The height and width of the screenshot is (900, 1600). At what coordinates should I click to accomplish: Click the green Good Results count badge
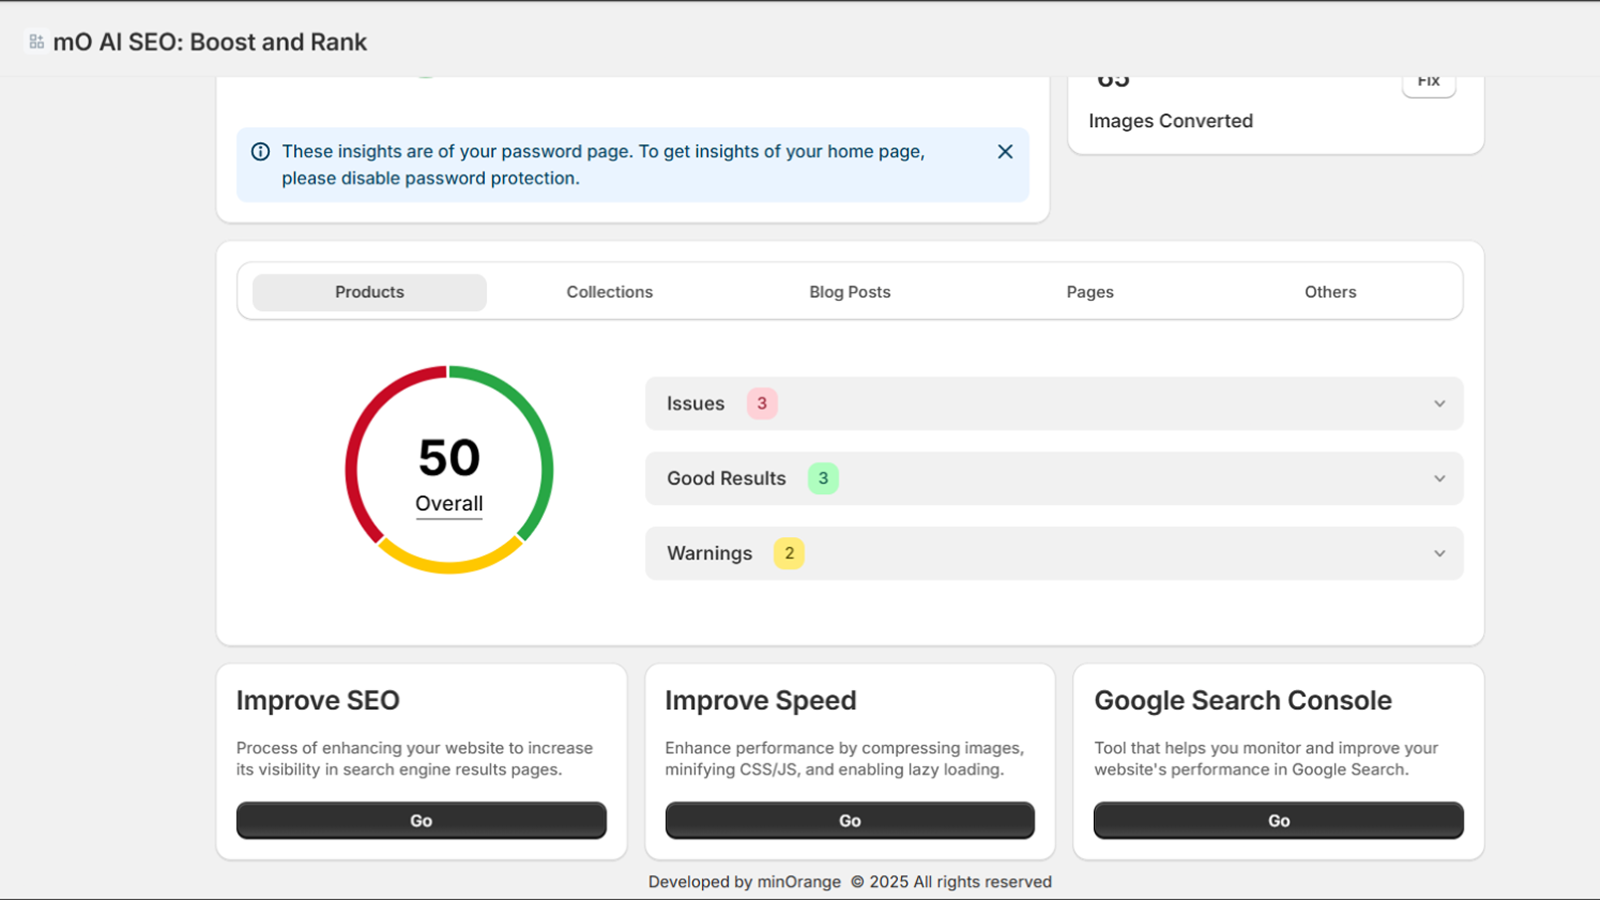point(823,479)
